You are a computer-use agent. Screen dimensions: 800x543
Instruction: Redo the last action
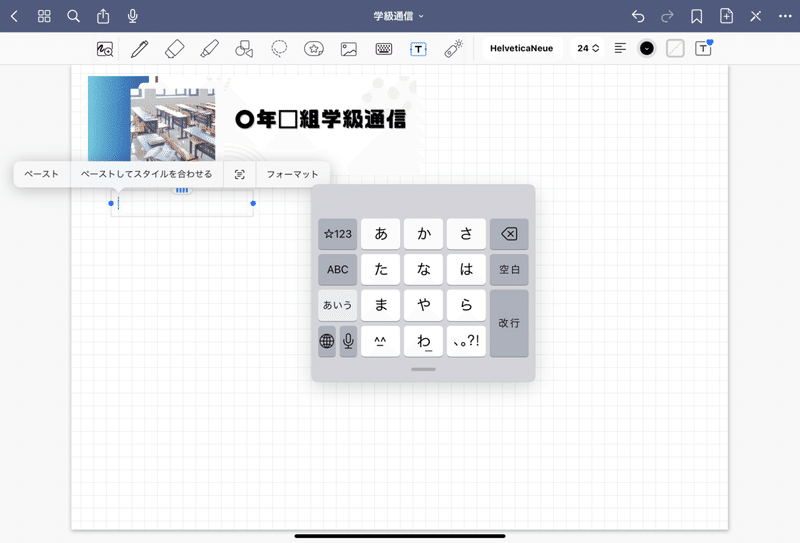[x=667, y=16]
